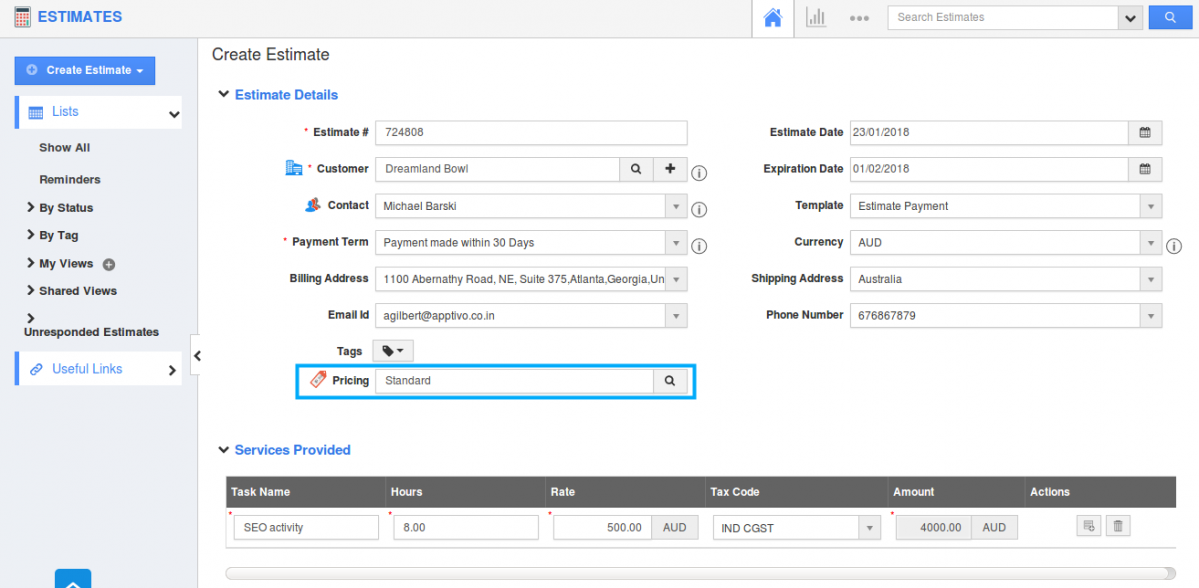This screenshot has height=588, width=1199.
Task: Click the Pricing tag icon
Action: [x=317, y=379]
